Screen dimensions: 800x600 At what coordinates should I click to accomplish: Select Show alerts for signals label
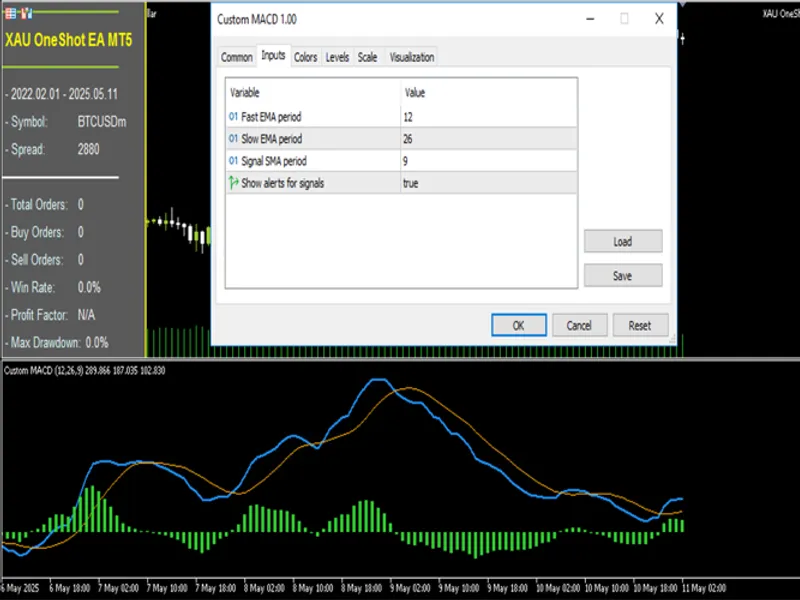pos(282,183)
